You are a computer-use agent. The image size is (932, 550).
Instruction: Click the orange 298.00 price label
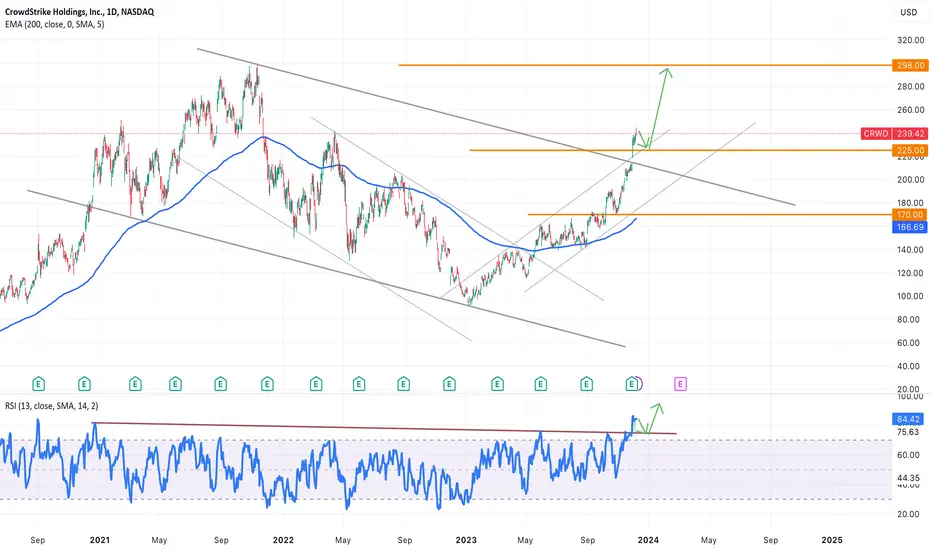click(909, 65)
